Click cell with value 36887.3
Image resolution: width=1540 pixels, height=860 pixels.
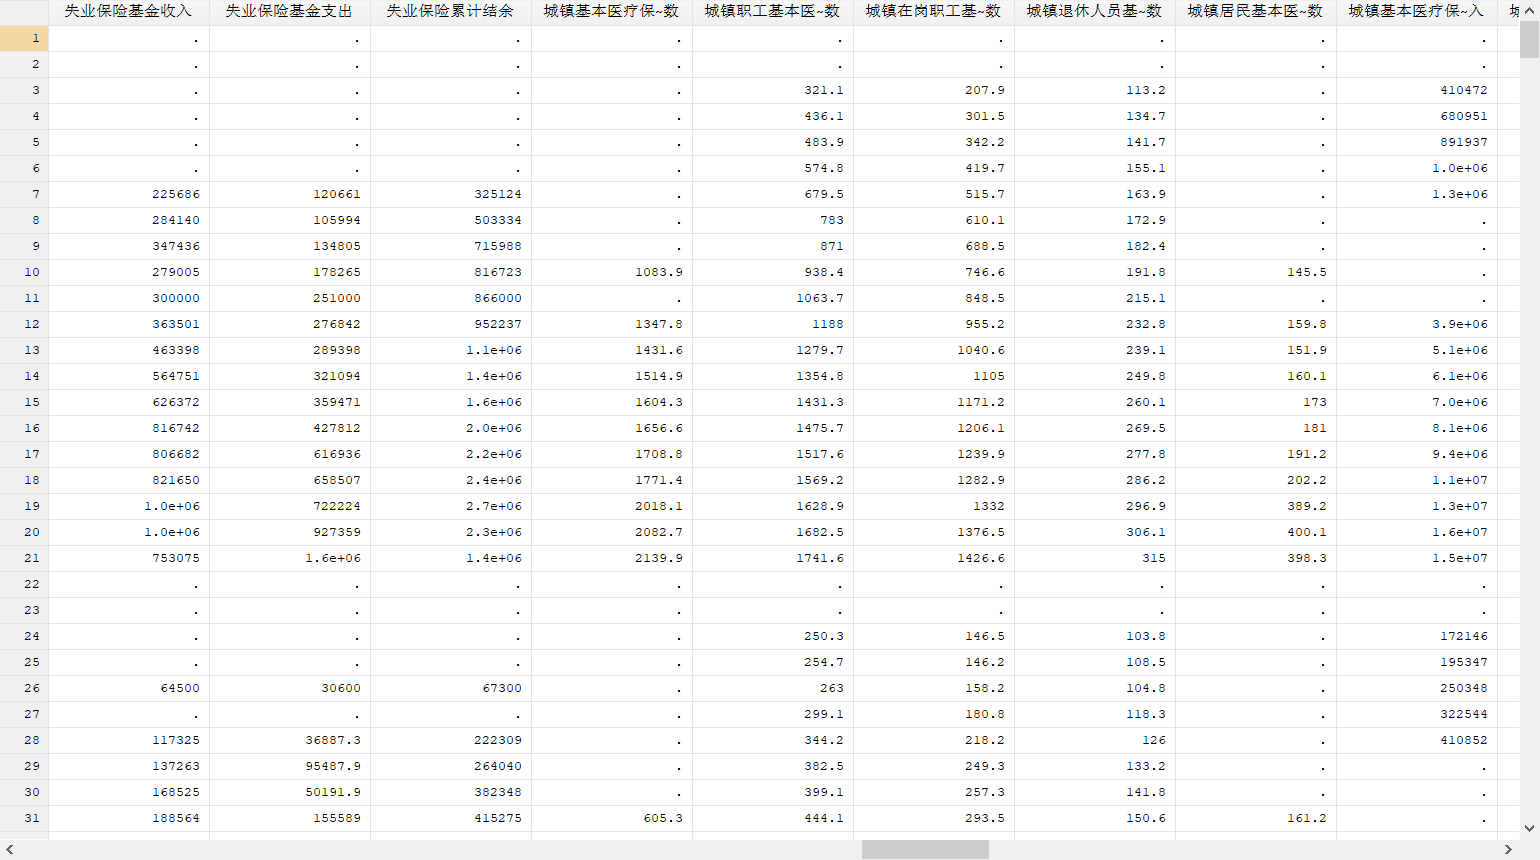pyautogui.click(x=290, y=740)
